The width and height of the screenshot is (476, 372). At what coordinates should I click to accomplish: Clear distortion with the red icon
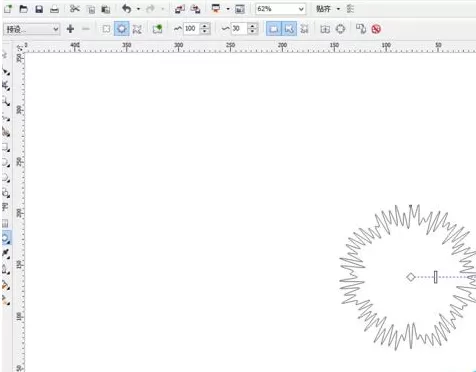[x=376, y=29]
